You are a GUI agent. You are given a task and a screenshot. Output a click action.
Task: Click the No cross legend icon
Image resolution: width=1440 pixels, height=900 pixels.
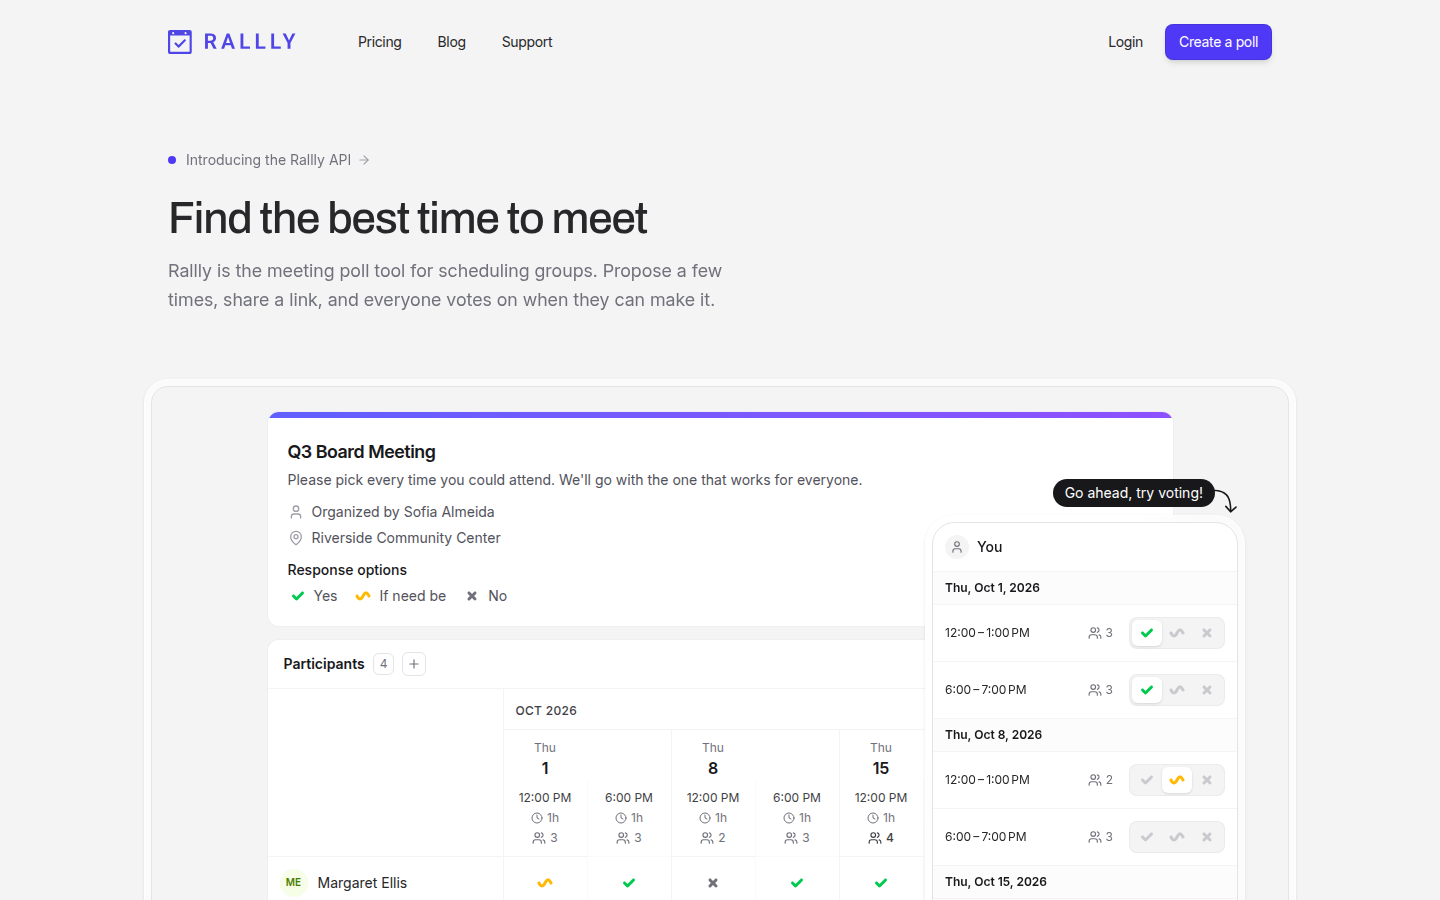(472, 596)
